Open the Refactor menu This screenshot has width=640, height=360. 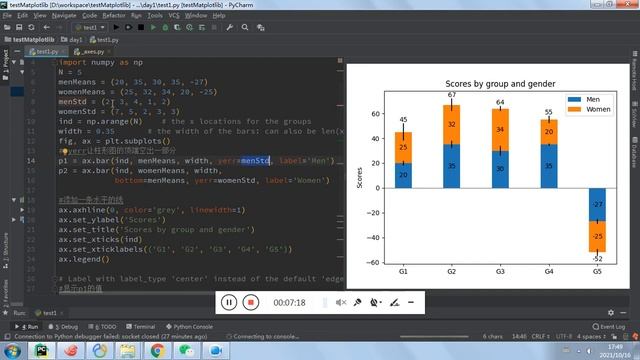point(113,16)
